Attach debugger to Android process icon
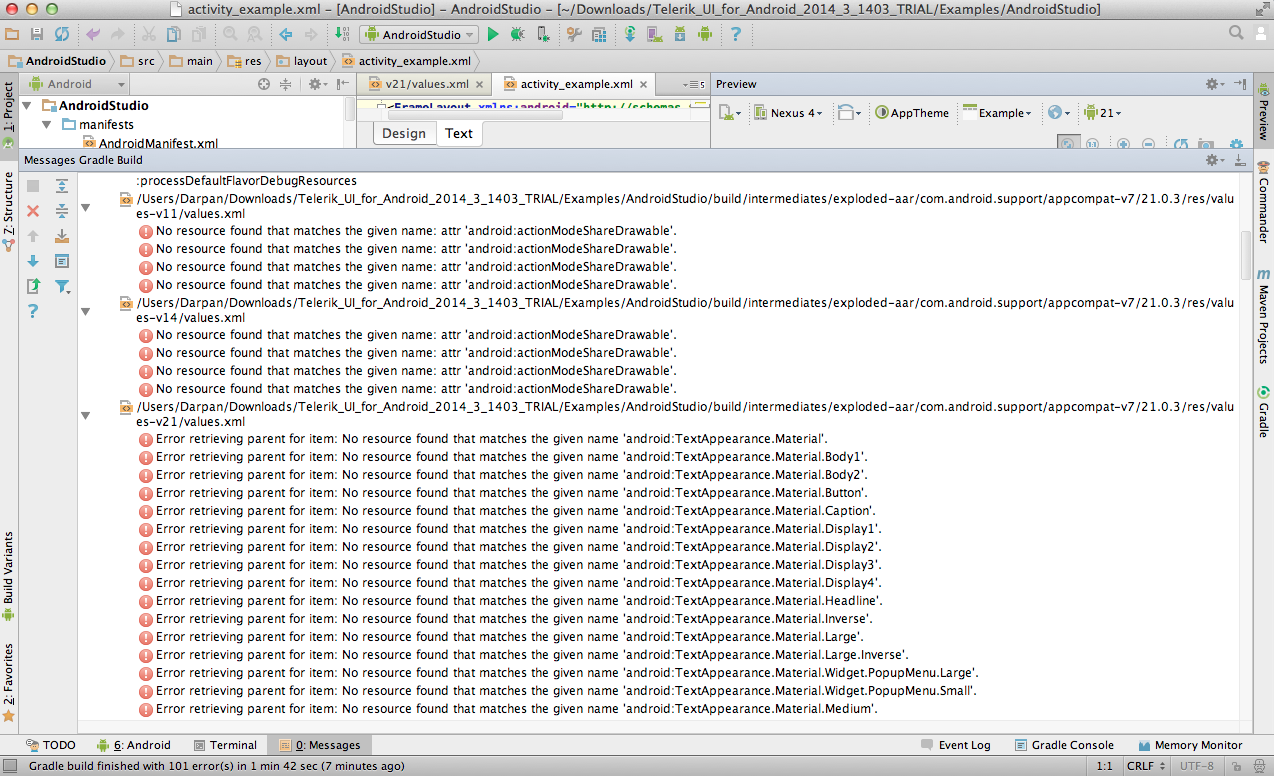Screen dimensions: 1274x776 click(543, 34)
